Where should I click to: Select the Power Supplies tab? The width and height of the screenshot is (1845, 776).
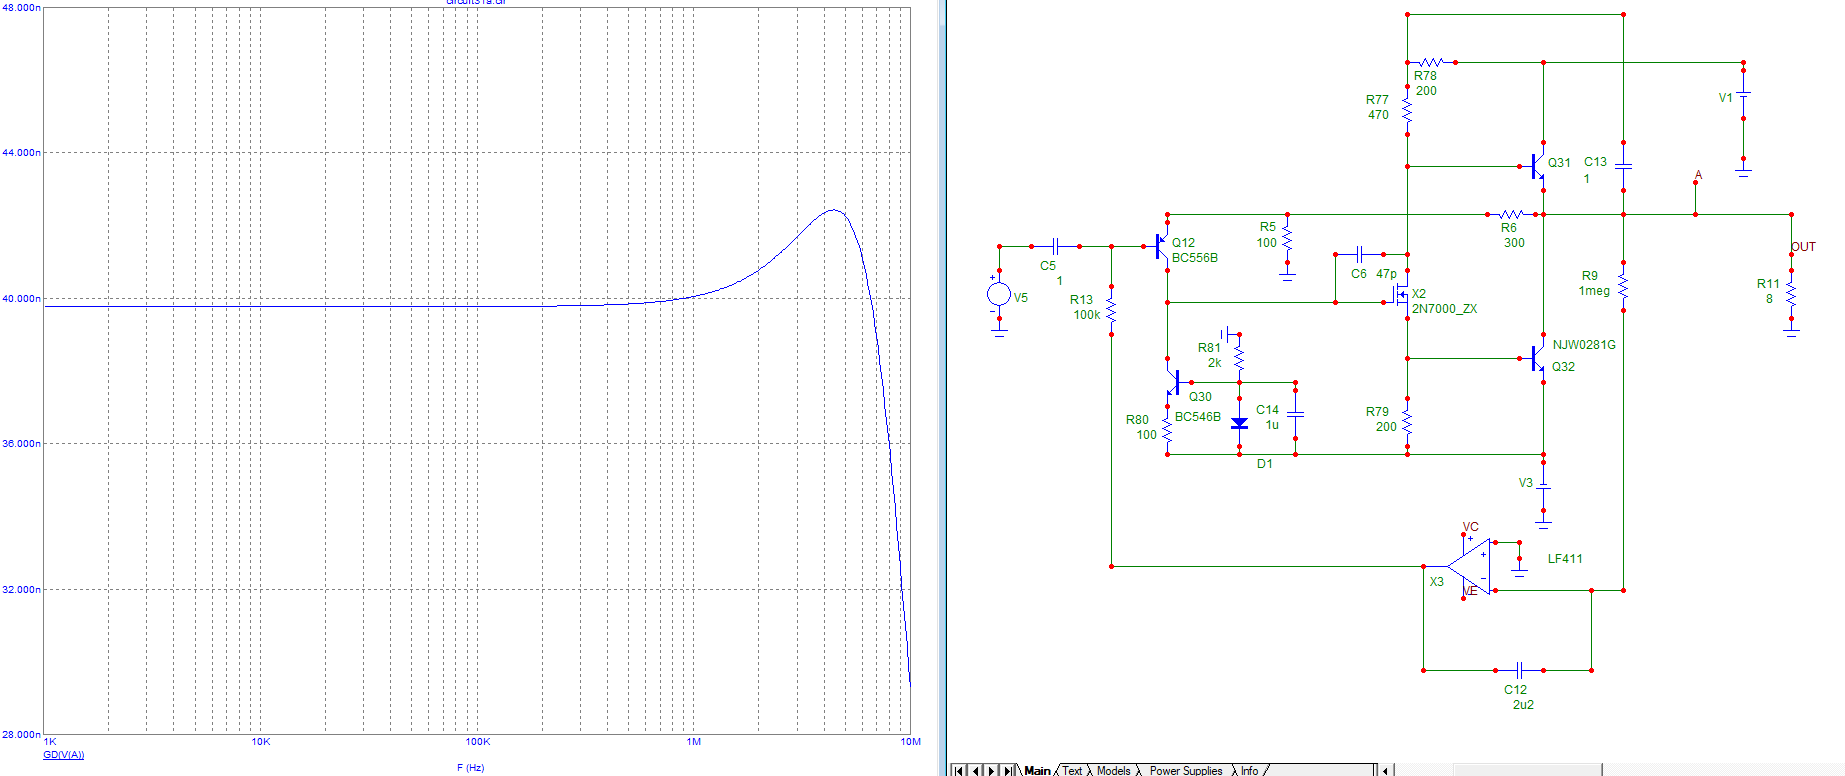click(x=1186, y=770)
